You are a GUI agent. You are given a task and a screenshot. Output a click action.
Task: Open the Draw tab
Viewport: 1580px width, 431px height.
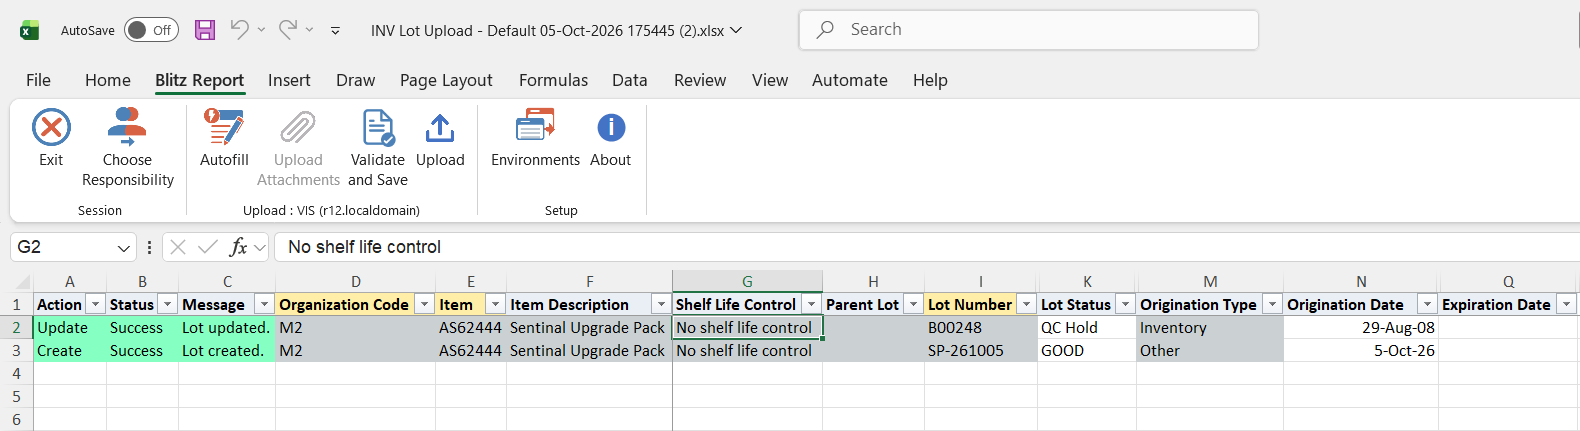coord(356,80)
